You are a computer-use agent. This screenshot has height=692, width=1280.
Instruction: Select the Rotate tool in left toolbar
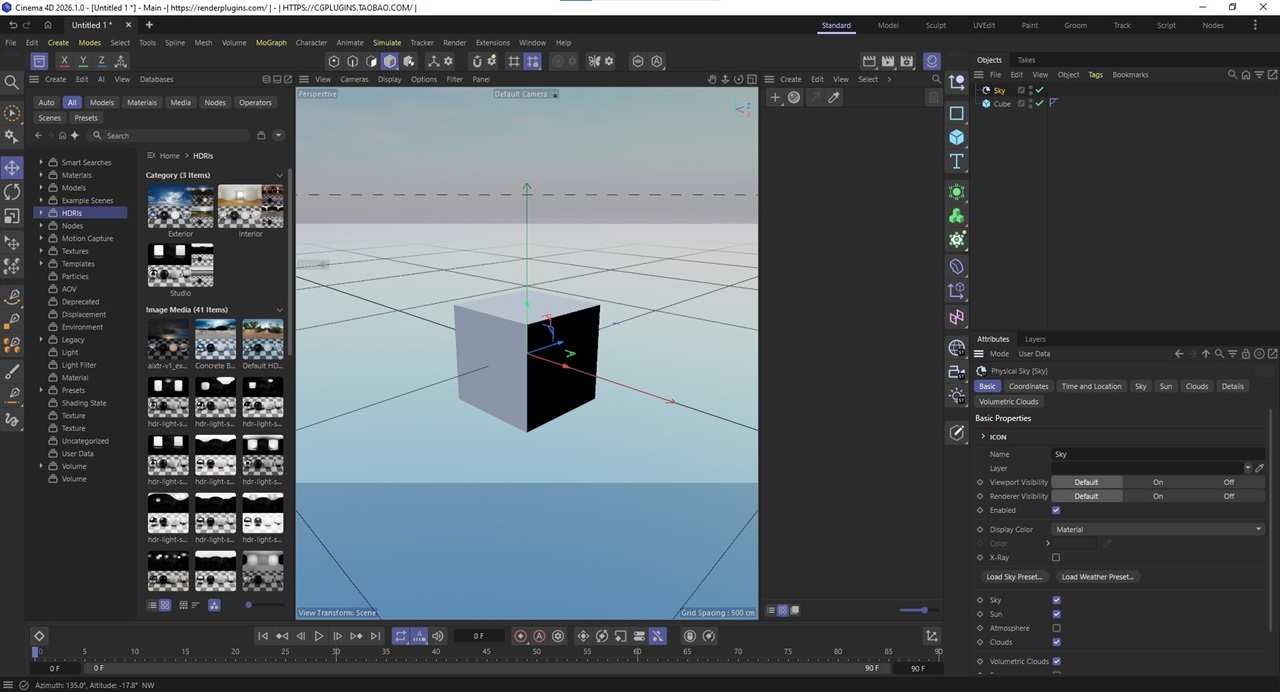coord(12,192)
